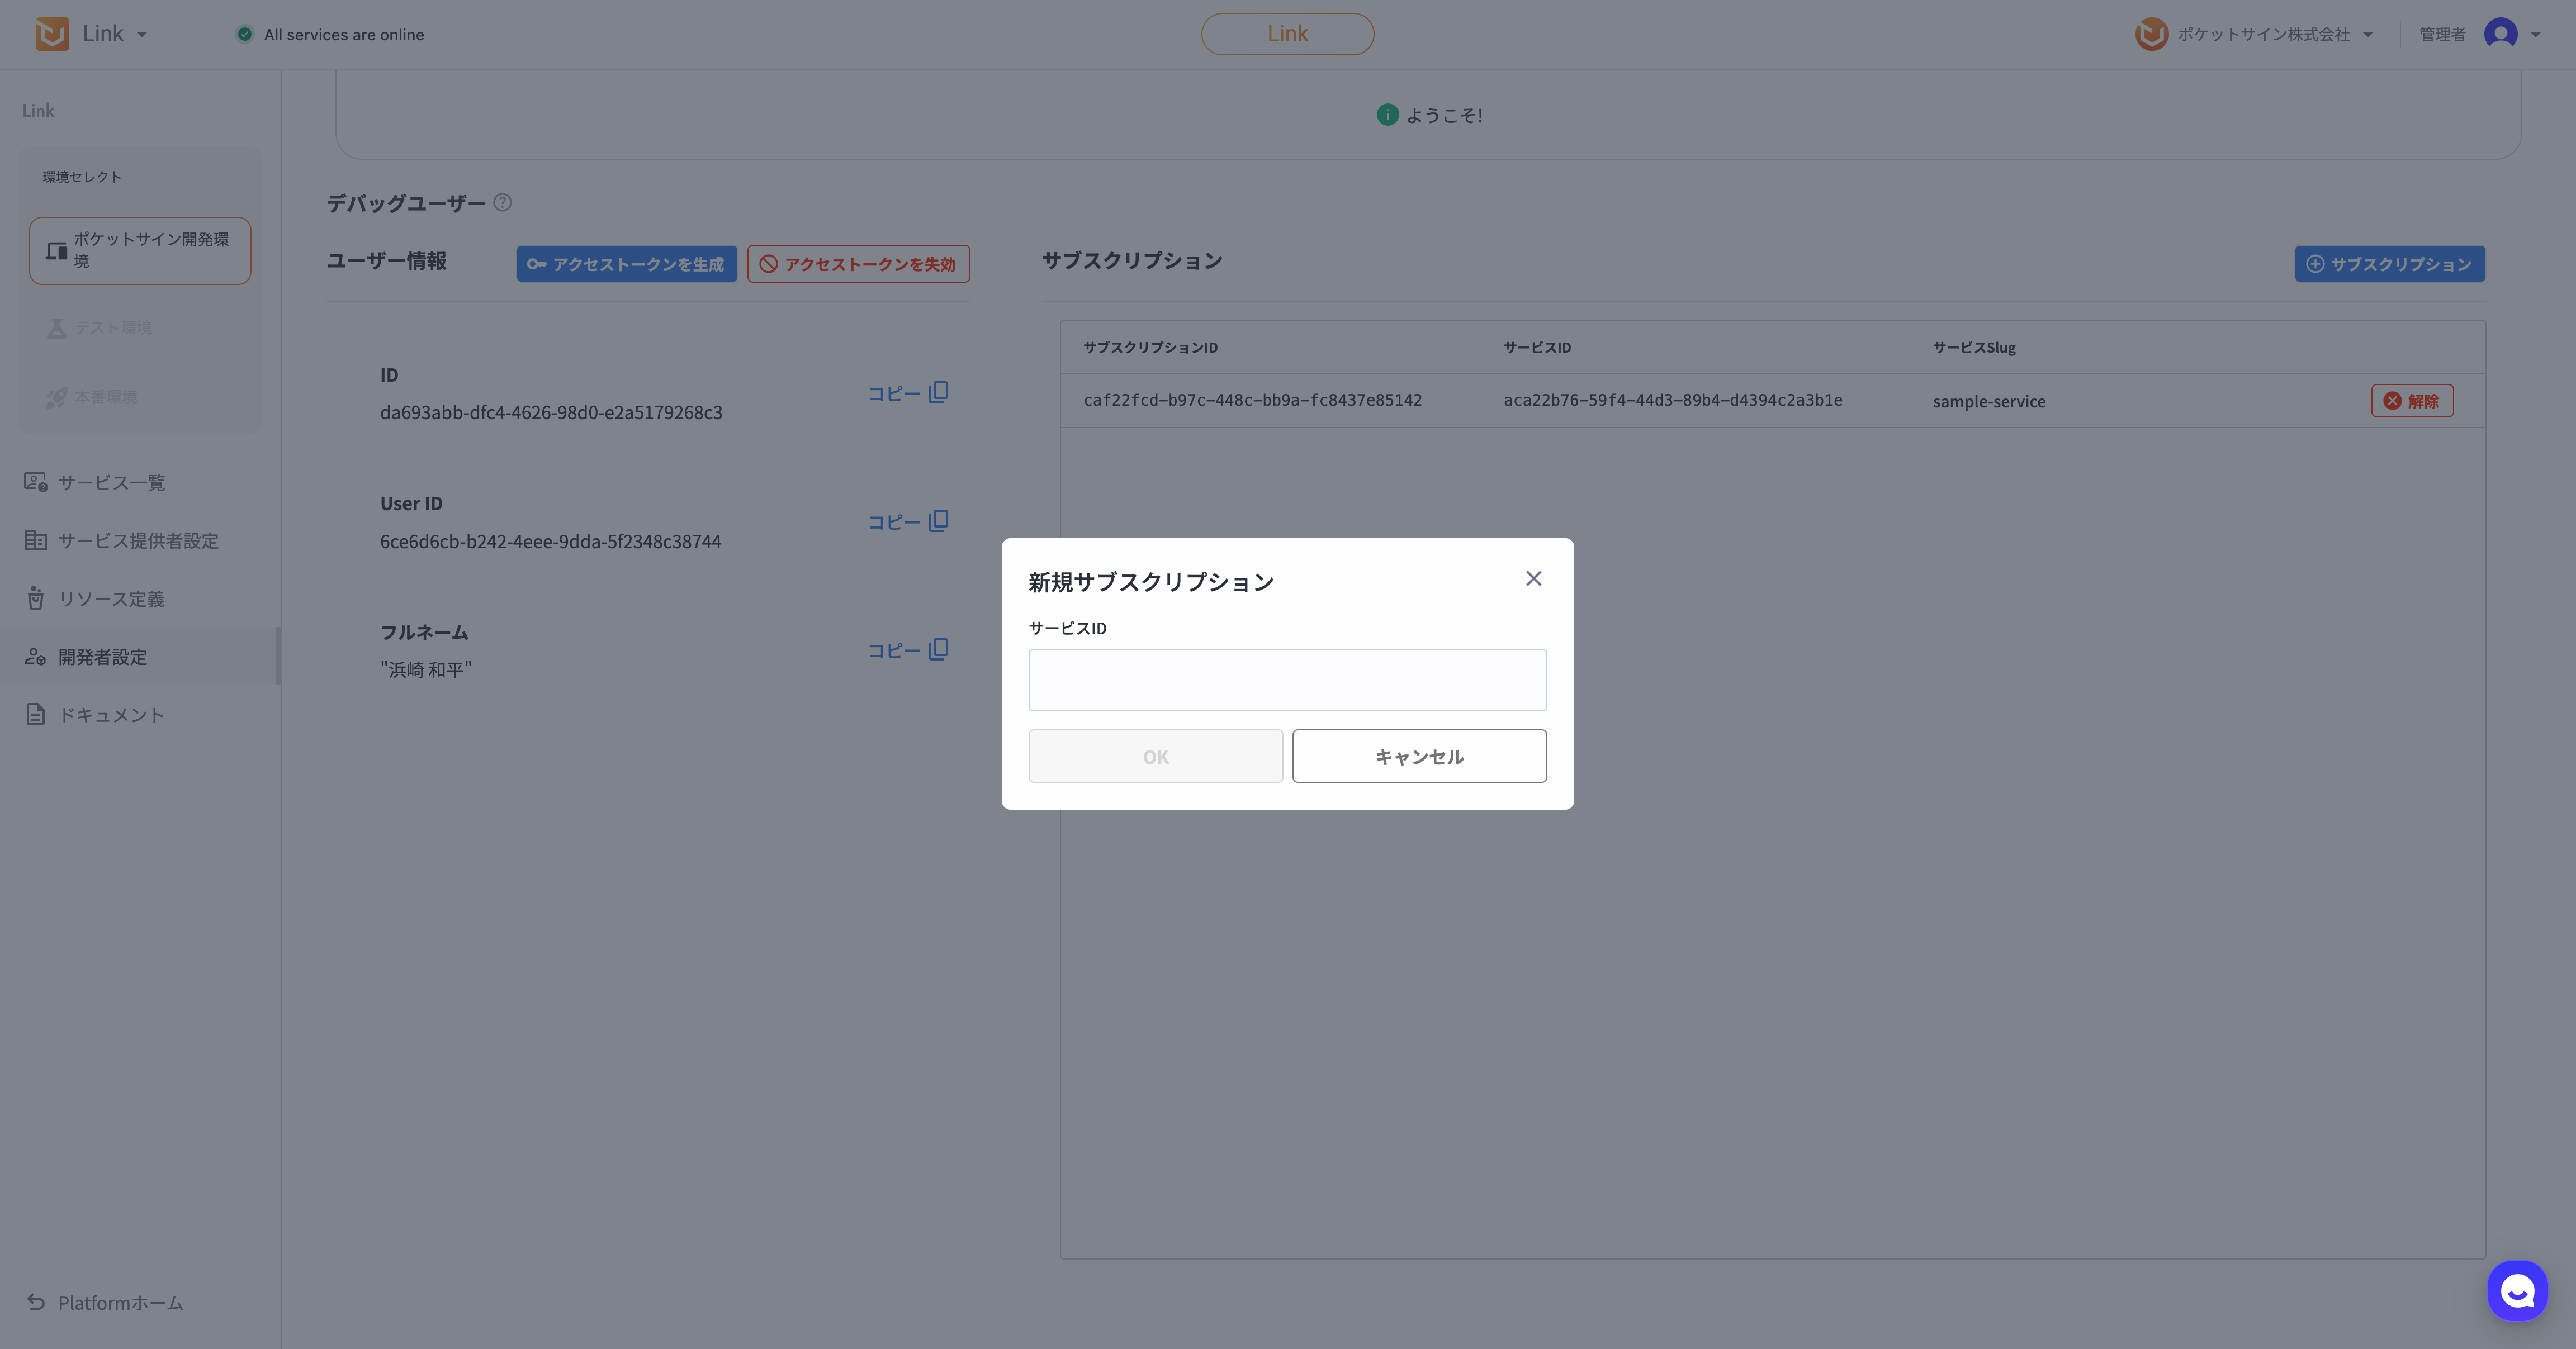Select ポケットサイン開発環境 environment
Image resolution: width=2576 pixels, height=1349 pixels.
coord(140,250)
